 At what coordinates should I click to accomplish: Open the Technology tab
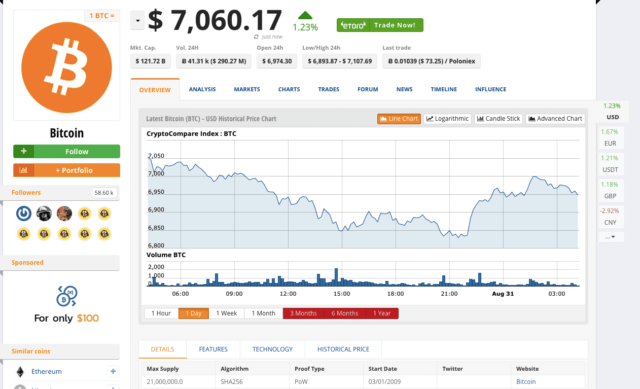coord(272,349)
